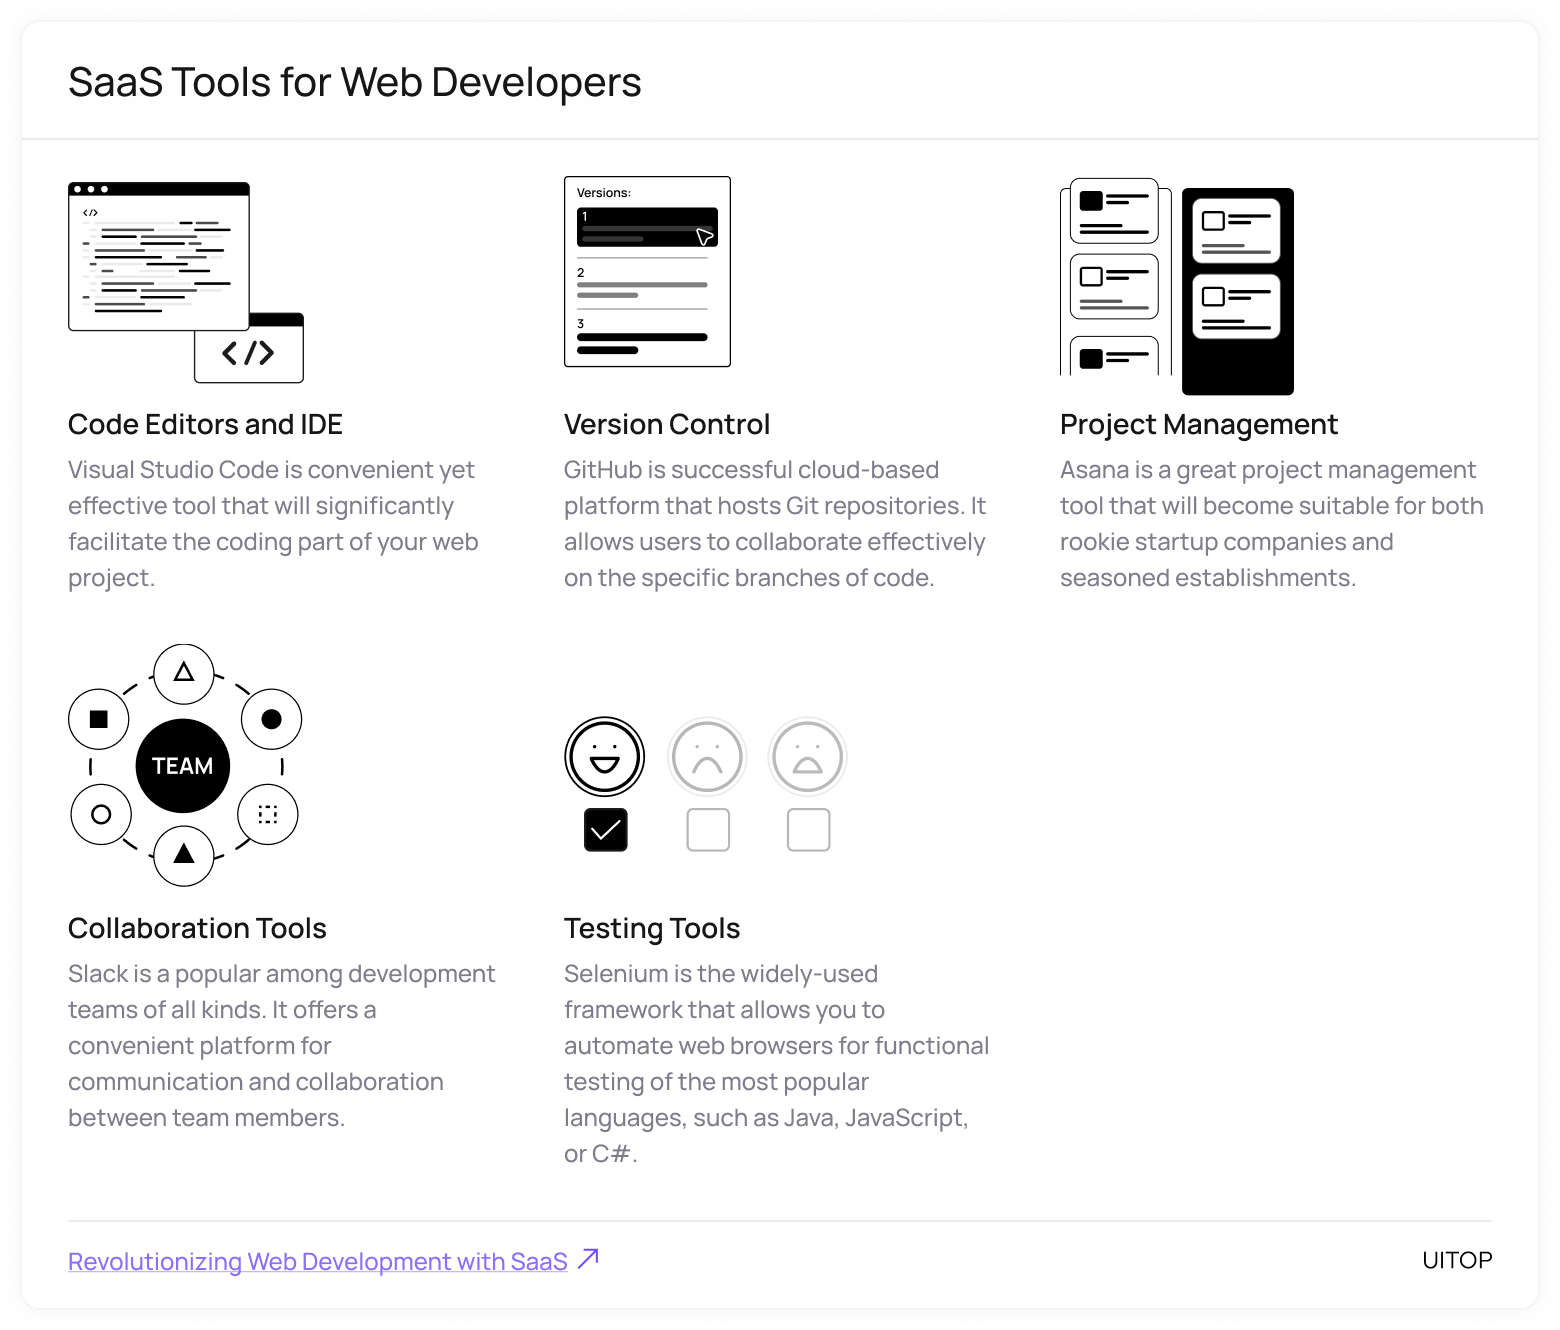Click the Asana description paragraph
Image resolution: width=1560 pixels, height=1330 pixels.
(1272, 524)
